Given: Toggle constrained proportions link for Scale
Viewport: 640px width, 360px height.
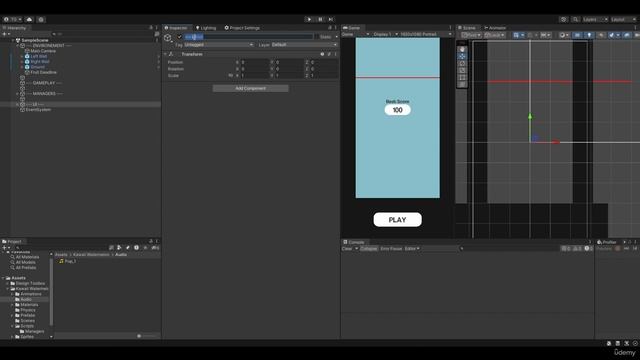Looking at the screenshot, I should (231, 76).
